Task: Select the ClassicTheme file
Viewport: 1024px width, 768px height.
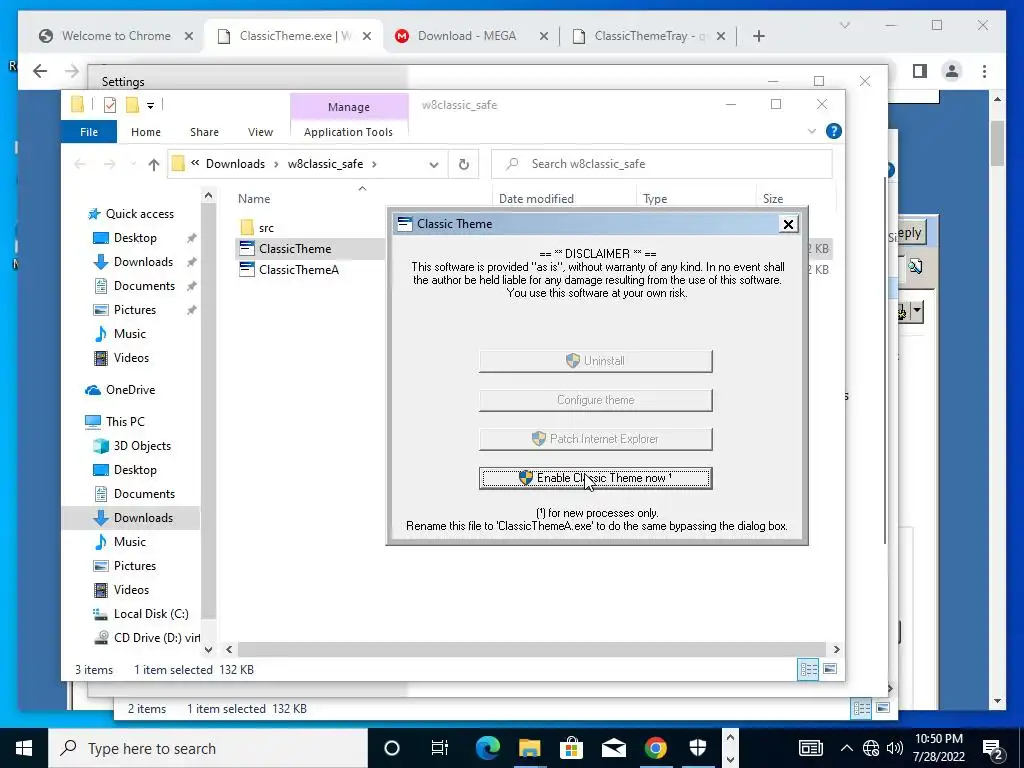Action: (295, 249)
